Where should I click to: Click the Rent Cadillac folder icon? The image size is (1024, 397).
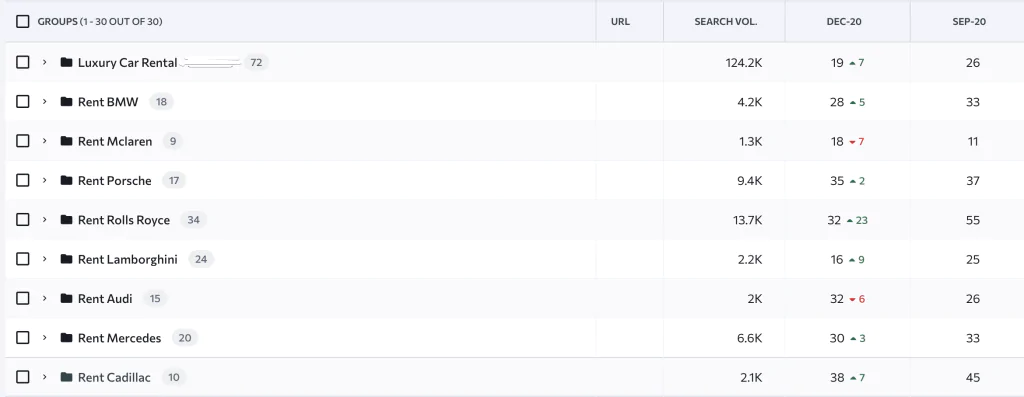point(66,377)
